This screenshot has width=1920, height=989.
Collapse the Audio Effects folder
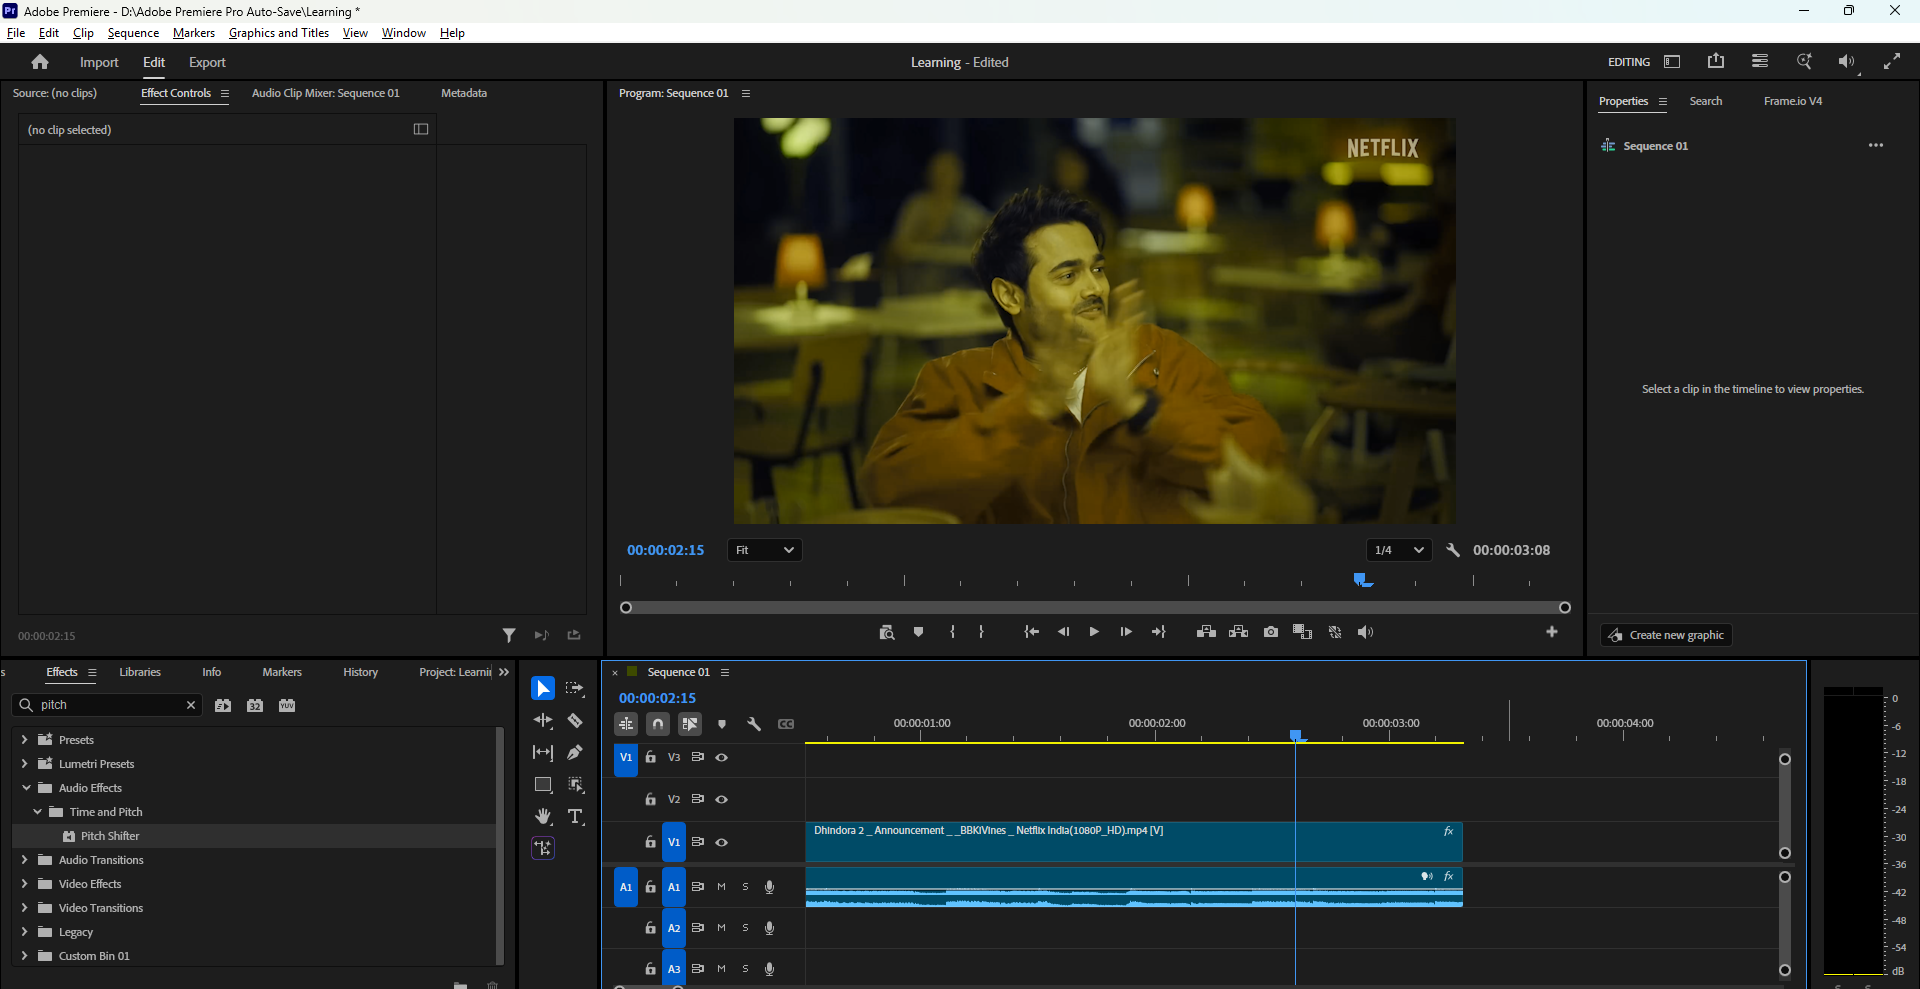[25, 788]
